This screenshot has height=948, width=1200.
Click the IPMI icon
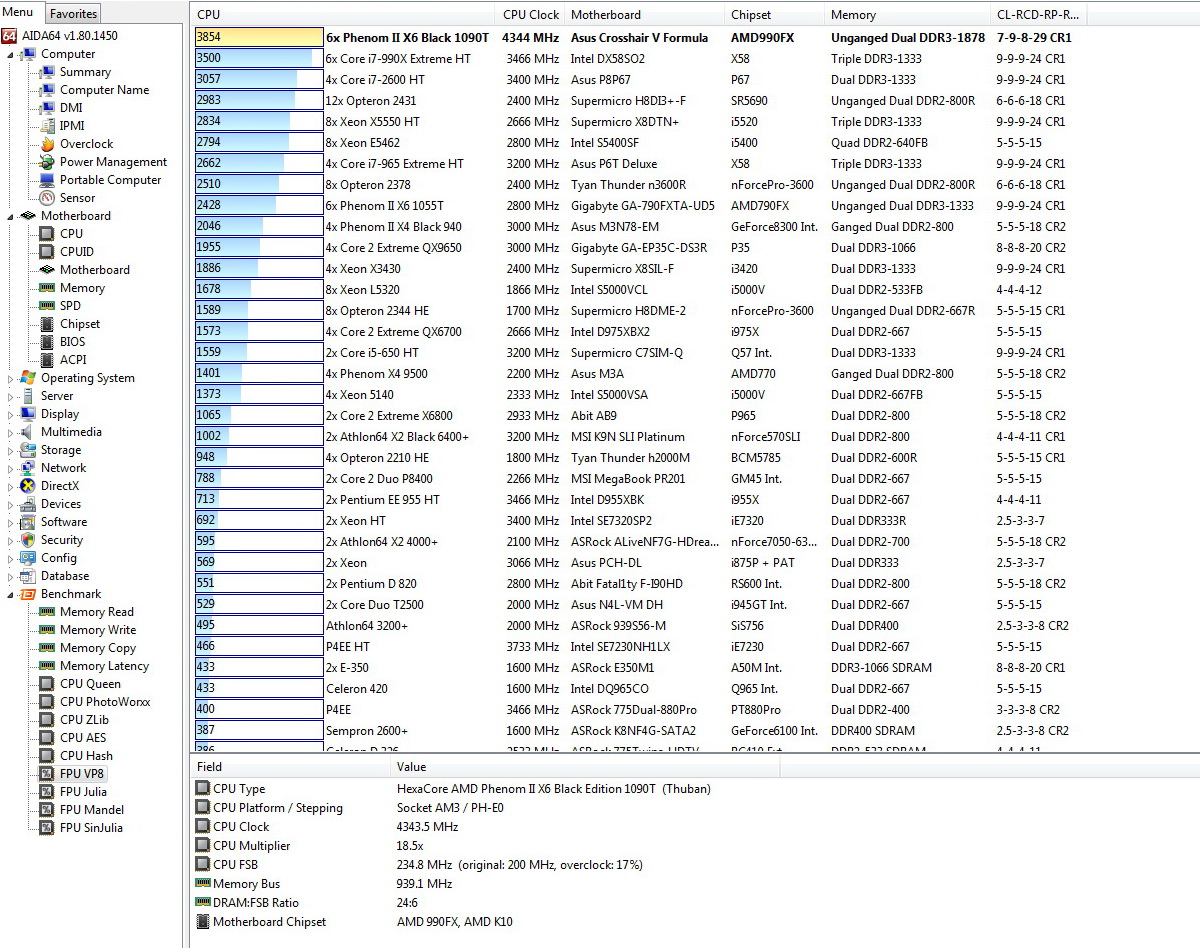click(x=47, y=126)
